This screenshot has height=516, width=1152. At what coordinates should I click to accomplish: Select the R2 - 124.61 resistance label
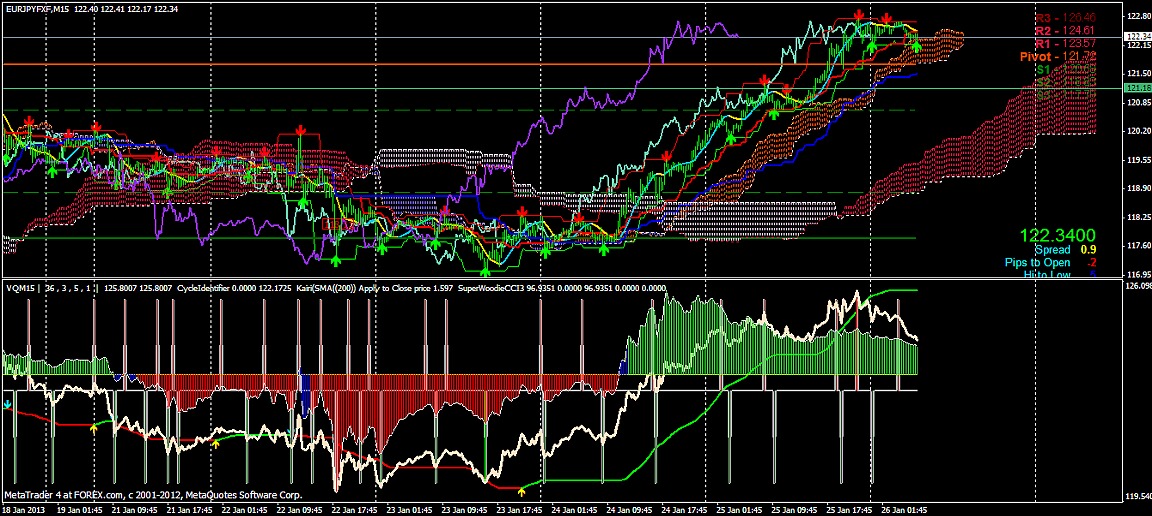click(x=1066, y=30)
